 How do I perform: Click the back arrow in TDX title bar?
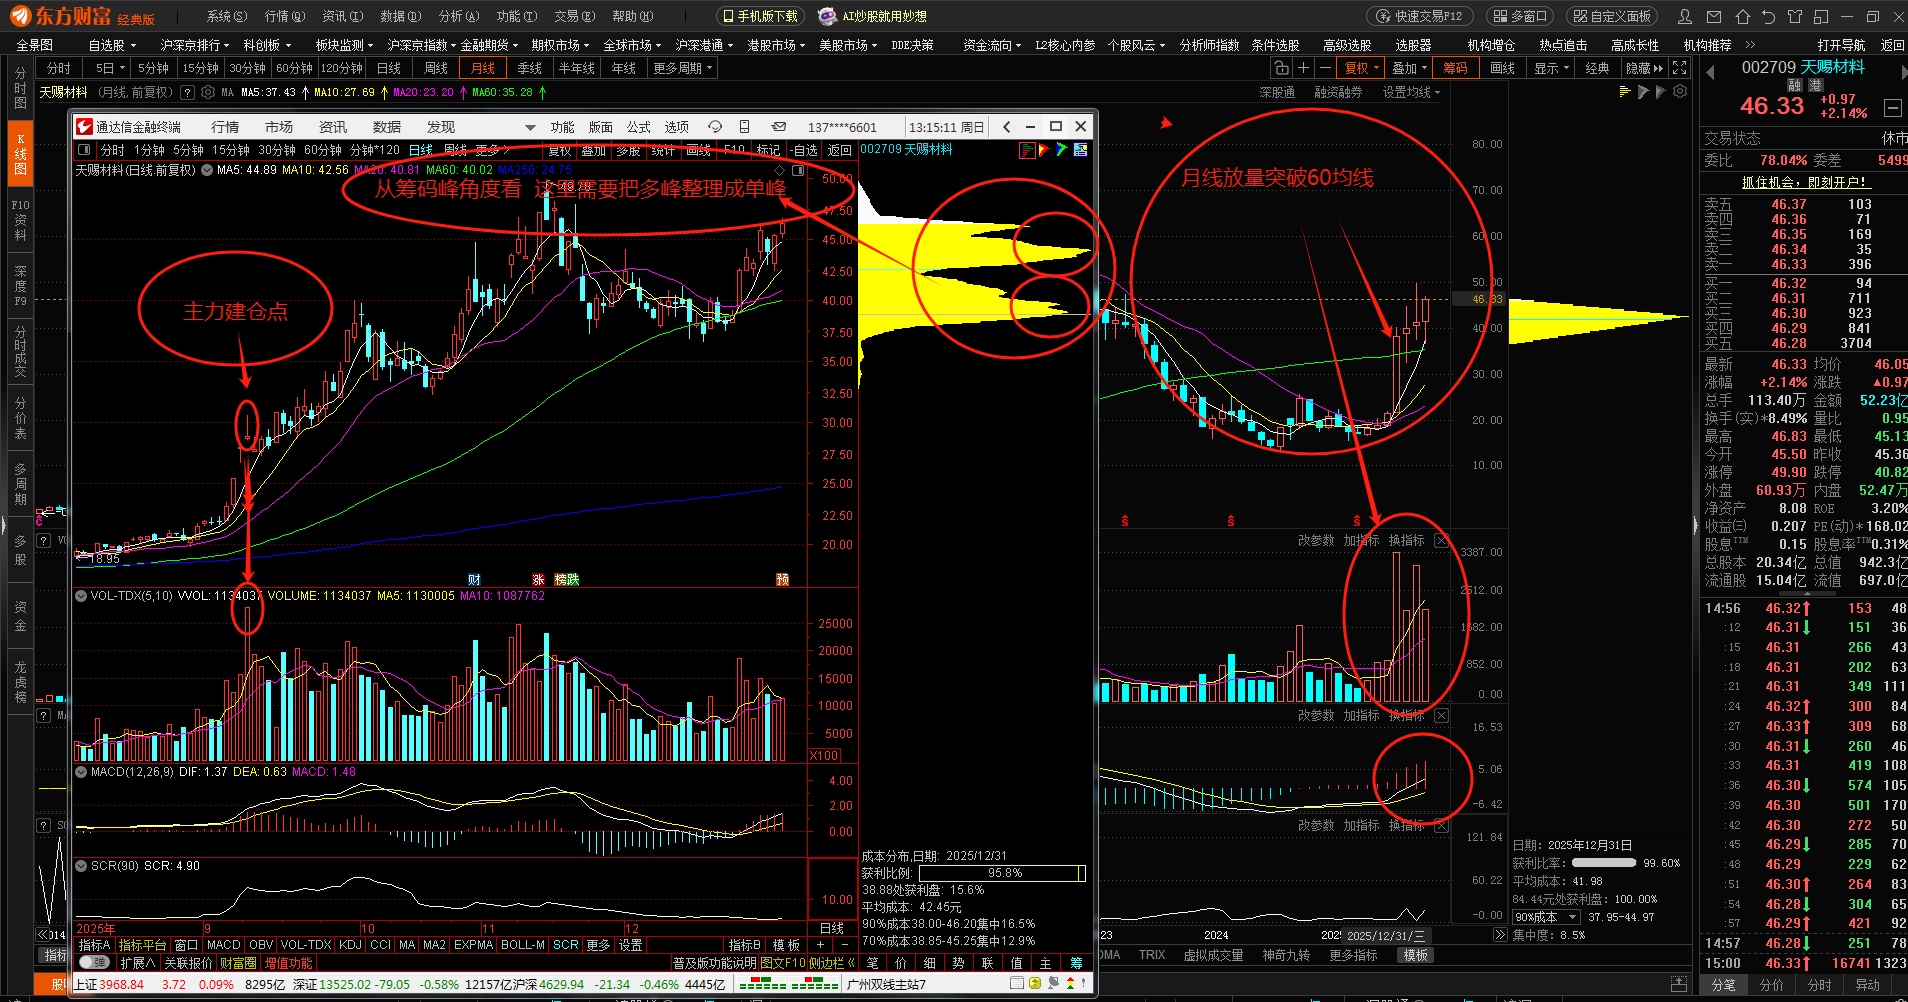[x=1007, y=127]
